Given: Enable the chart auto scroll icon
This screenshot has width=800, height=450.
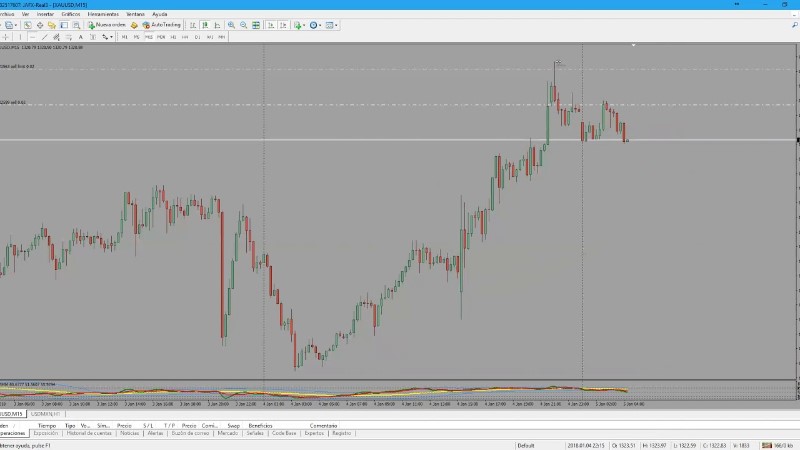Looking at the screenshot, I should point(270,25).
